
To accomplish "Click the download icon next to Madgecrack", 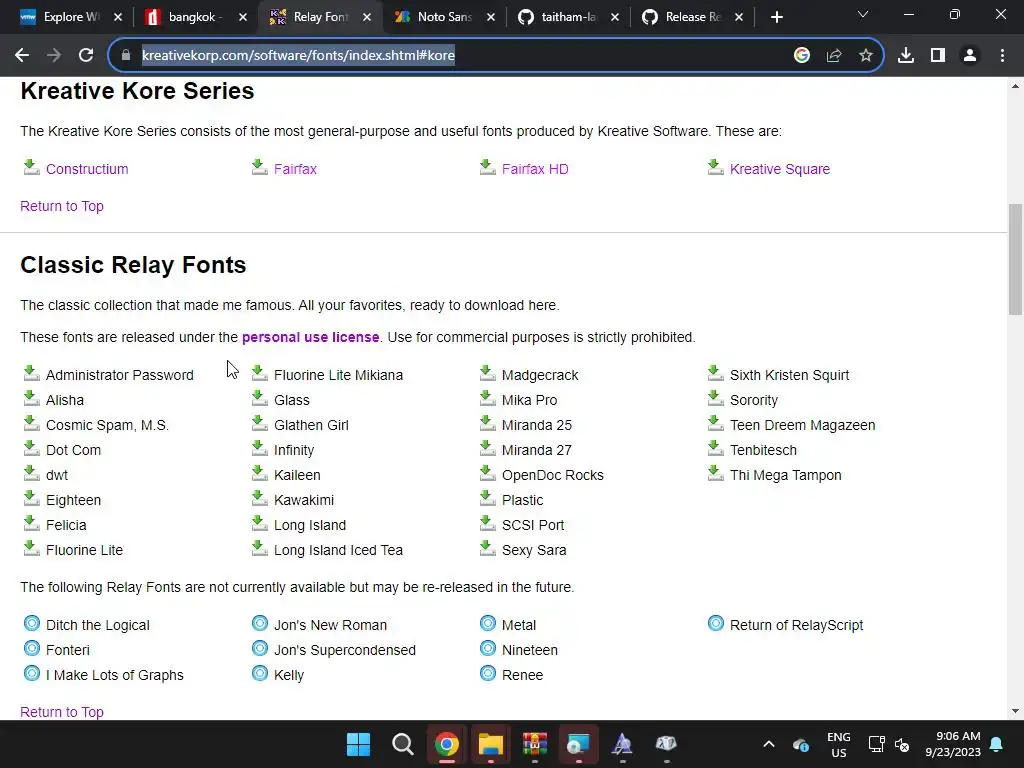I will pos(487,374).
